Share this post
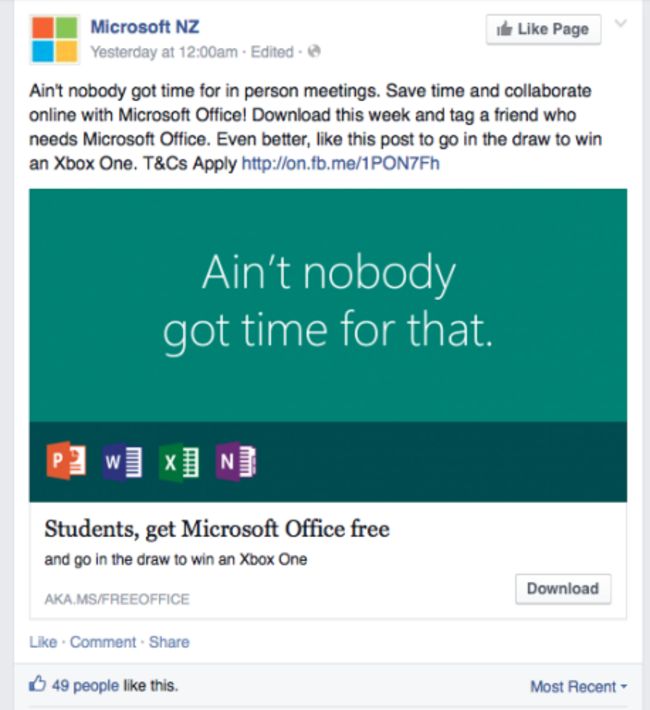The image size is (650, 710). tap(169, 642)
